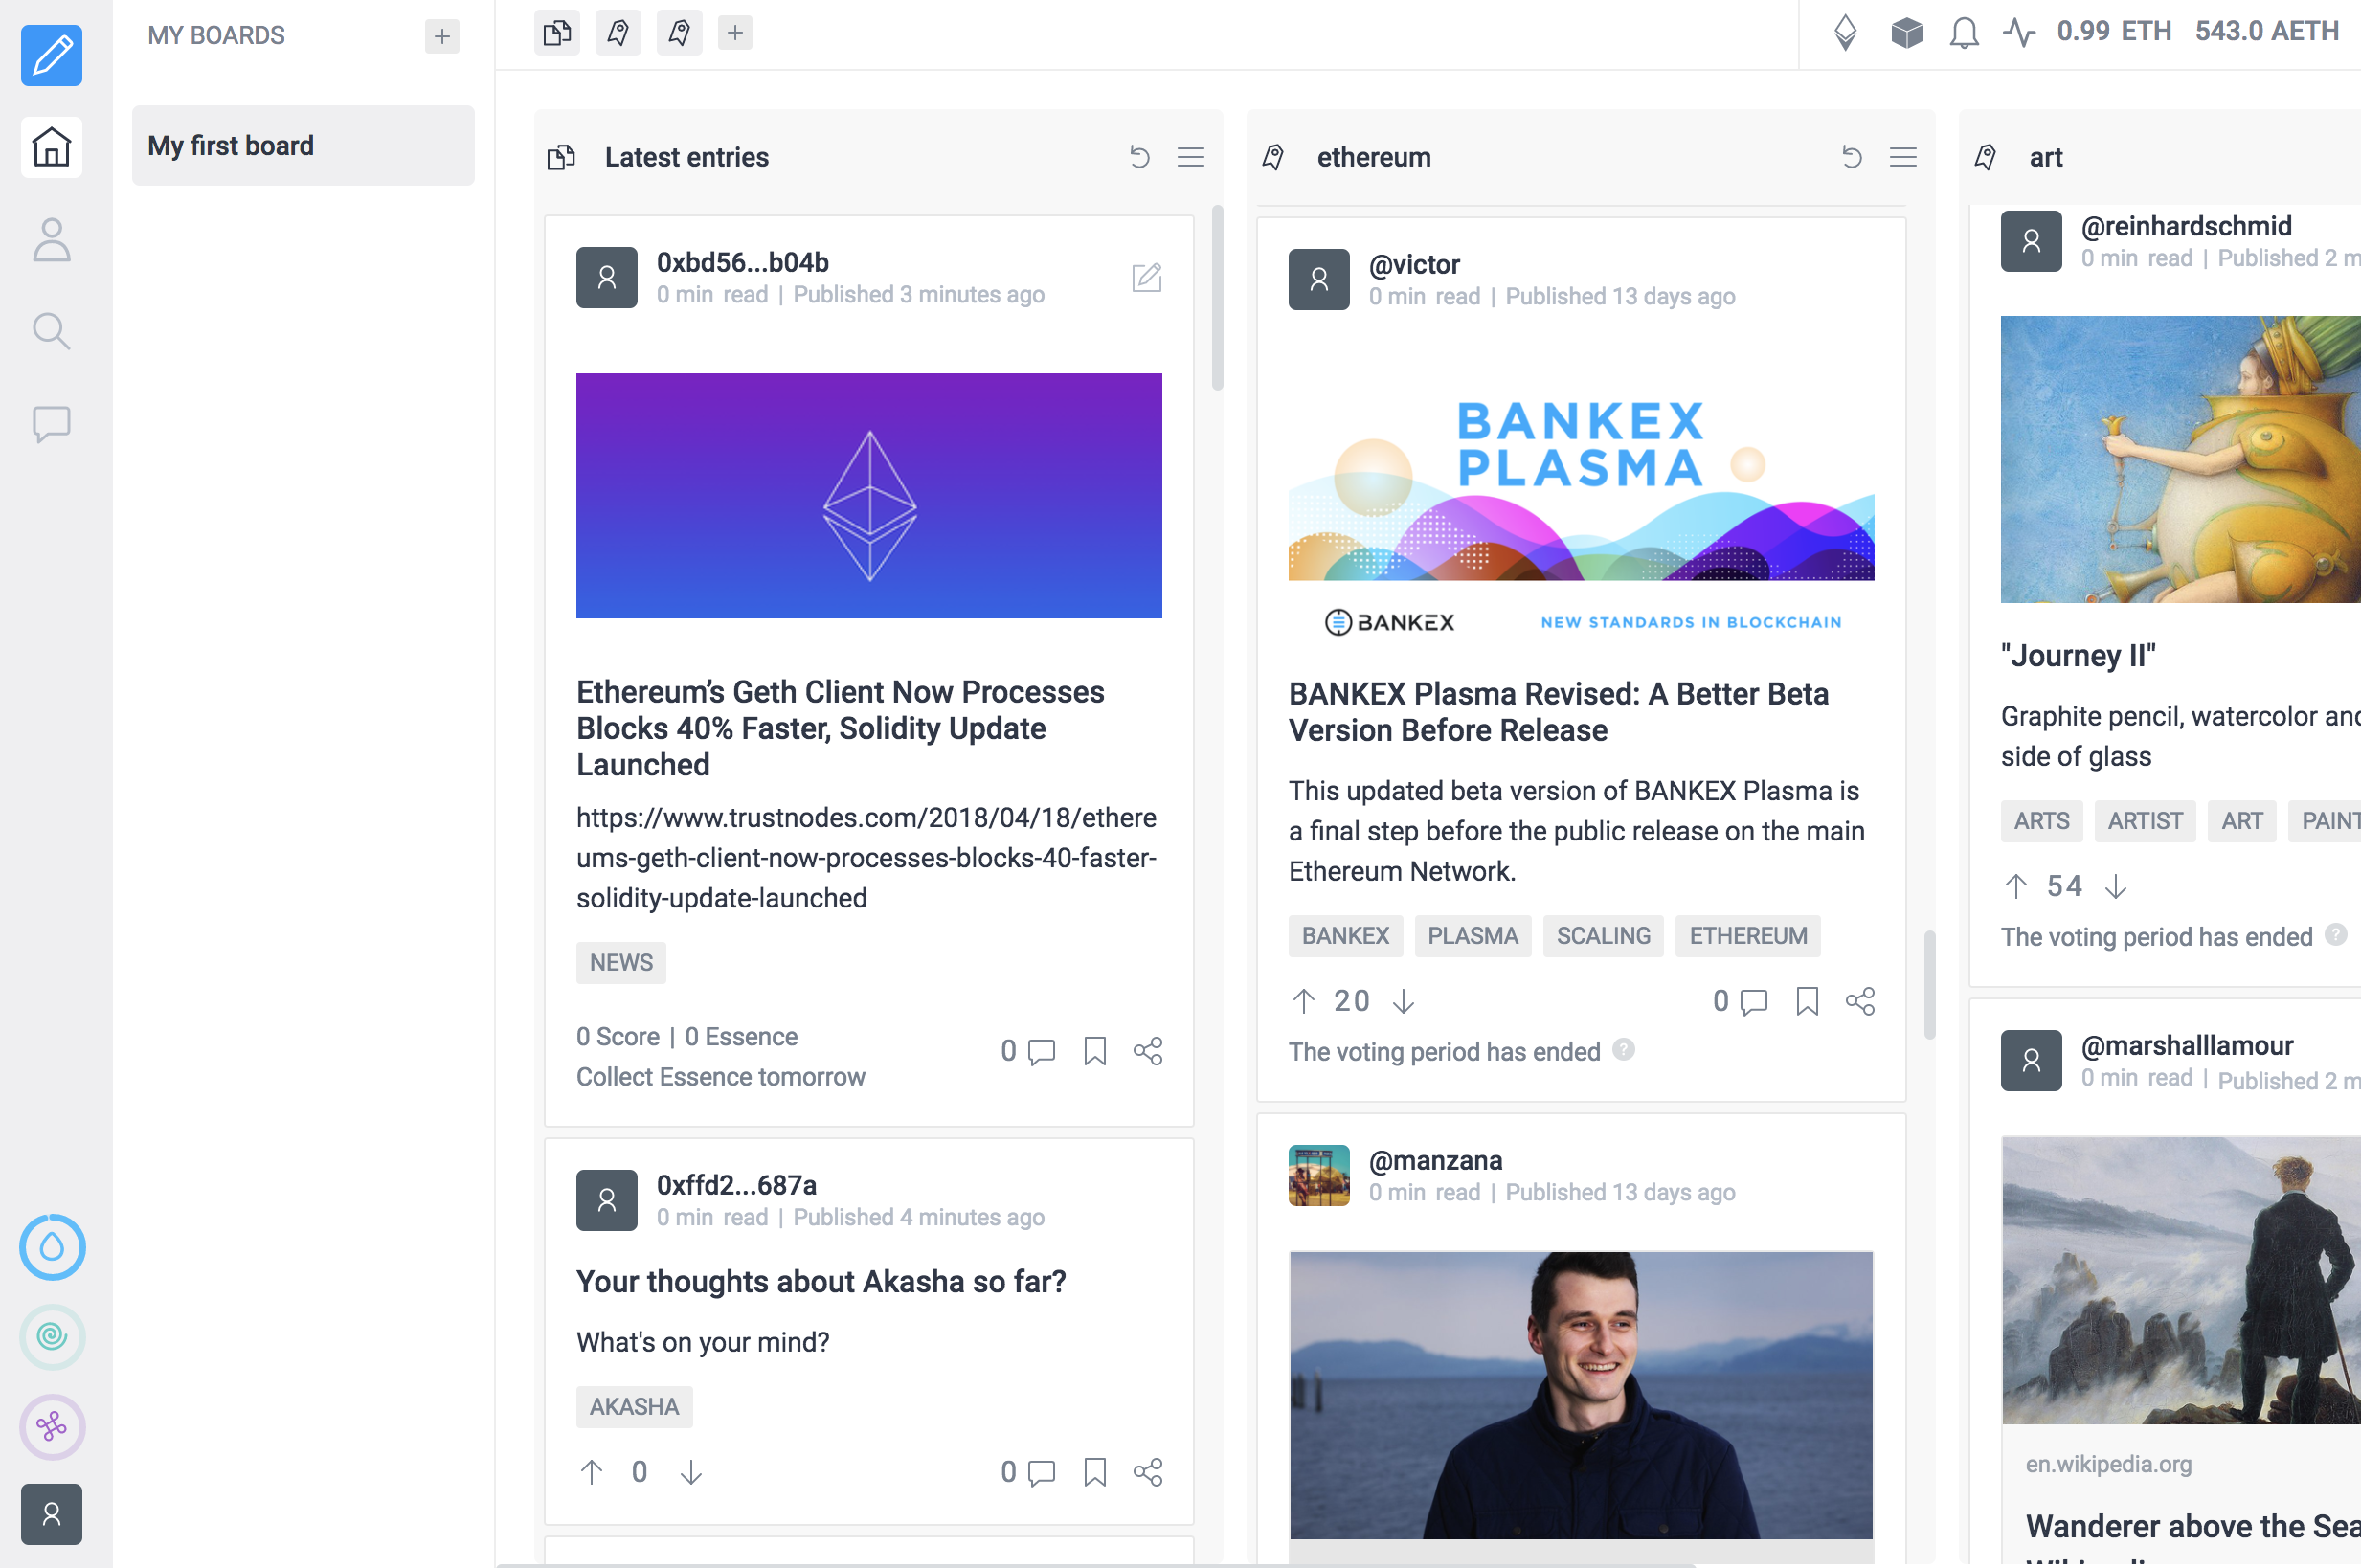Screen dimensions: 2361x1568
Task: Open the search magnifier in sidebar
Action: pos(51,331)
